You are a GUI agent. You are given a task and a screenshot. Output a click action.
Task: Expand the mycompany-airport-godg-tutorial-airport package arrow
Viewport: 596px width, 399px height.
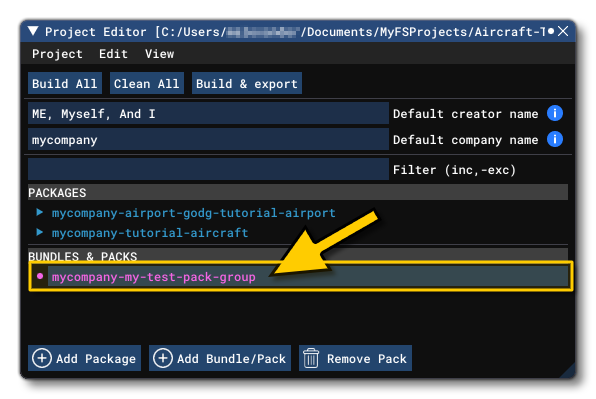coord(40,212)
